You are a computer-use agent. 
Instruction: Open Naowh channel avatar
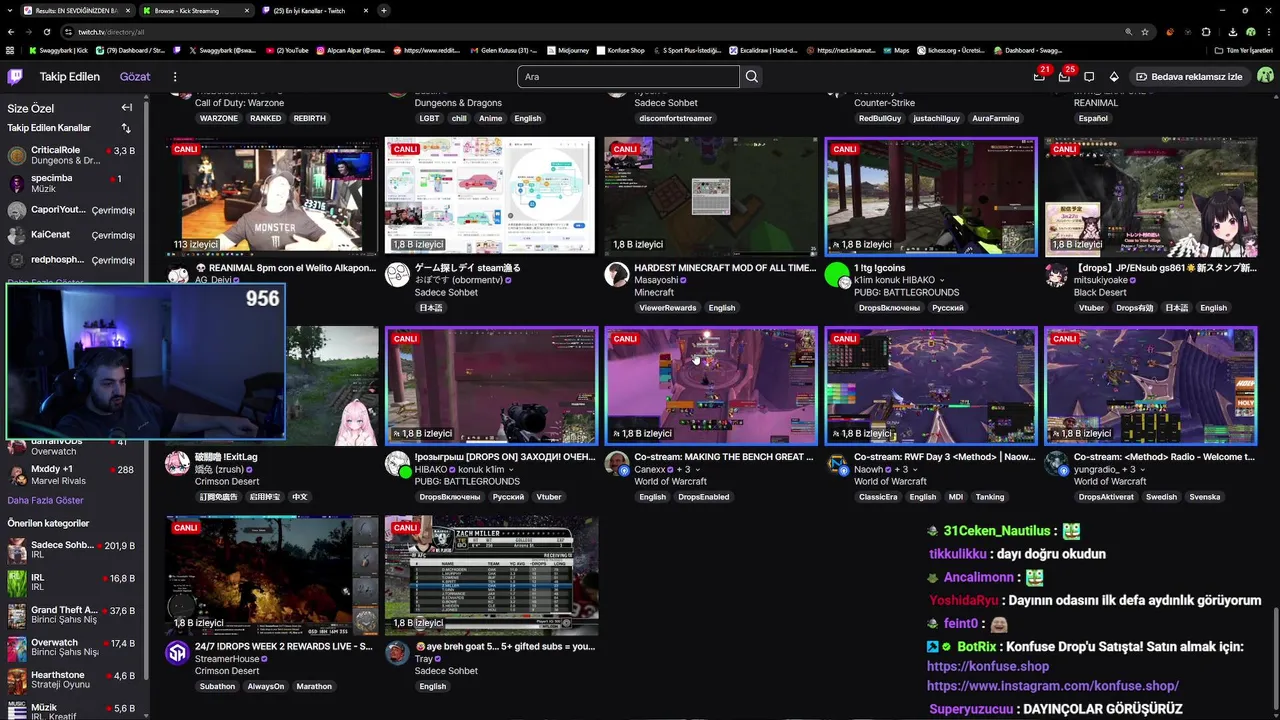coord(837,464)
